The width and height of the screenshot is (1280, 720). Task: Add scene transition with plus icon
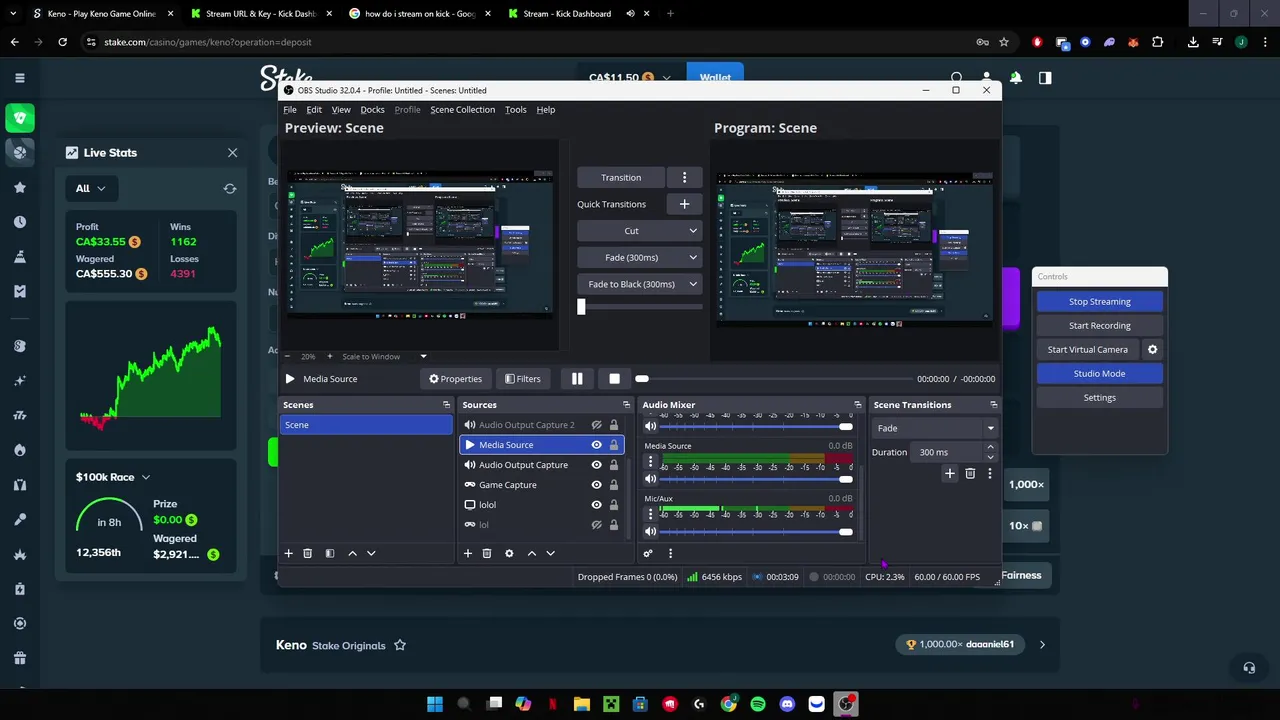pyautogui.click(x=950, y=473)
